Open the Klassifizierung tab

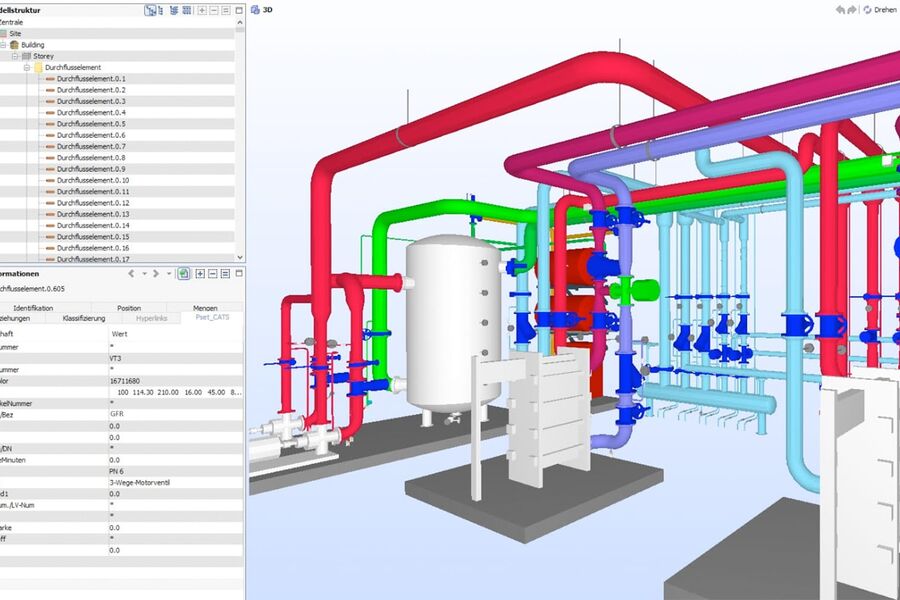click(84, 318)
